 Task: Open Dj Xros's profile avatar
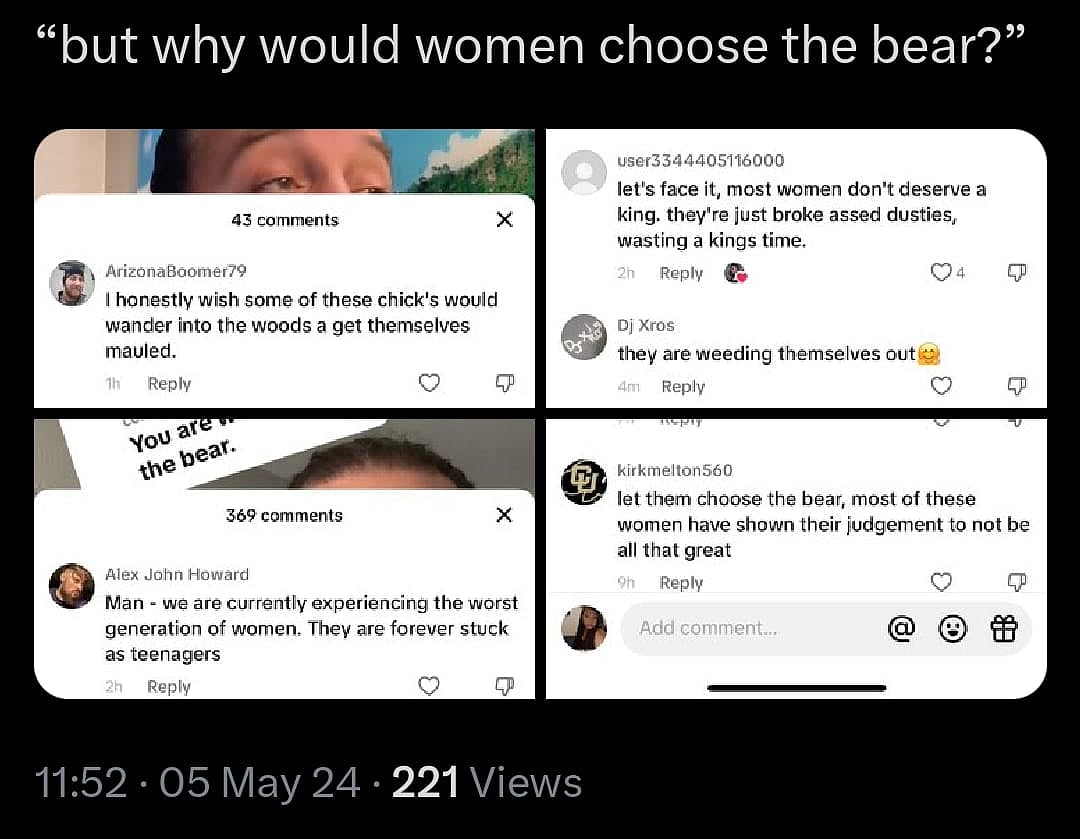584,340
